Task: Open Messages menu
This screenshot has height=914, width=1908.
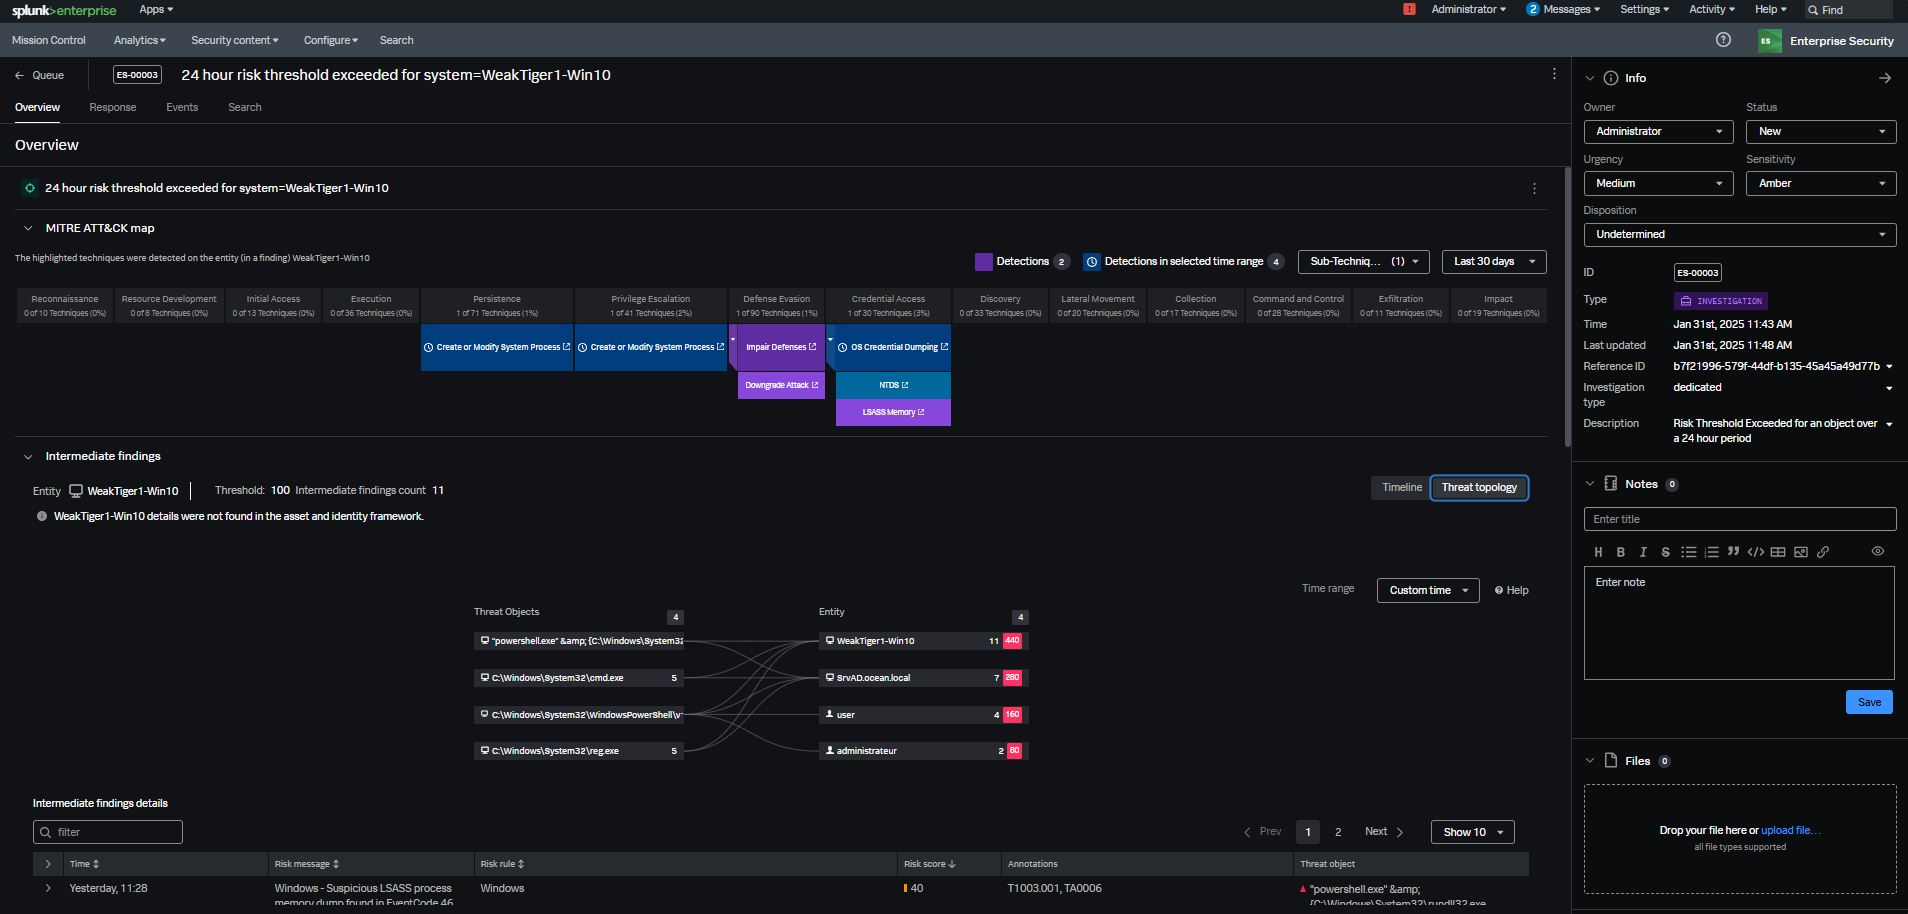Action: [x=1563, y=9]
